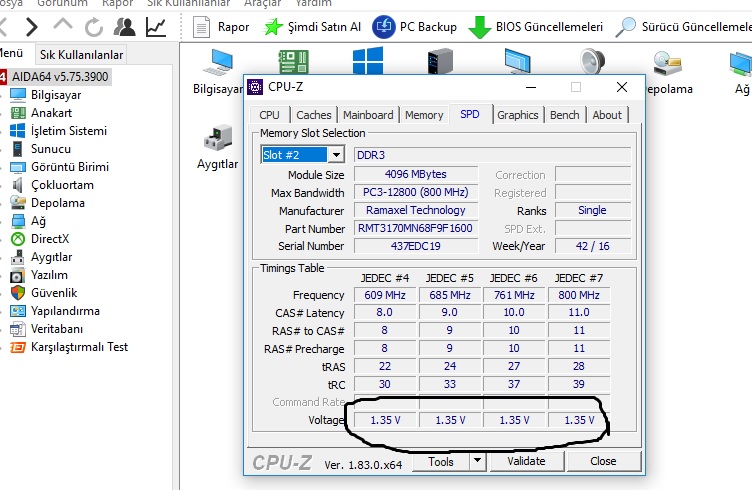Go forward with the AIDA64 right arrow

32,27
